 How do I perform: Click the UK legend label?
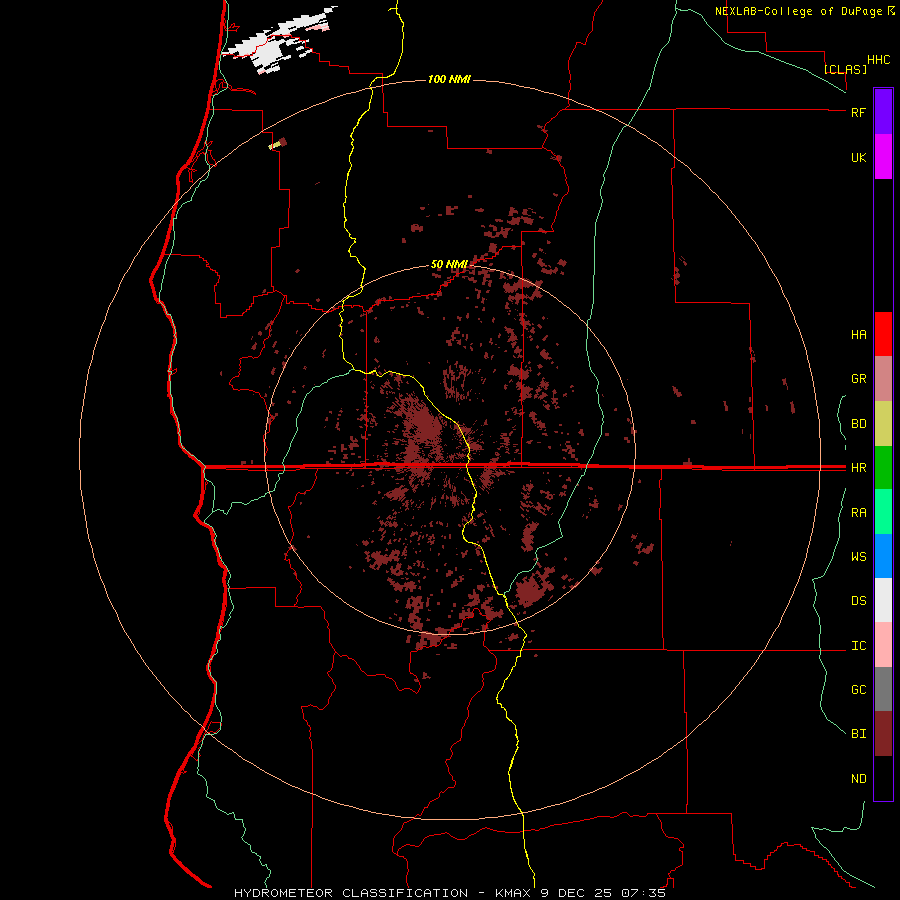click(858, 157)
